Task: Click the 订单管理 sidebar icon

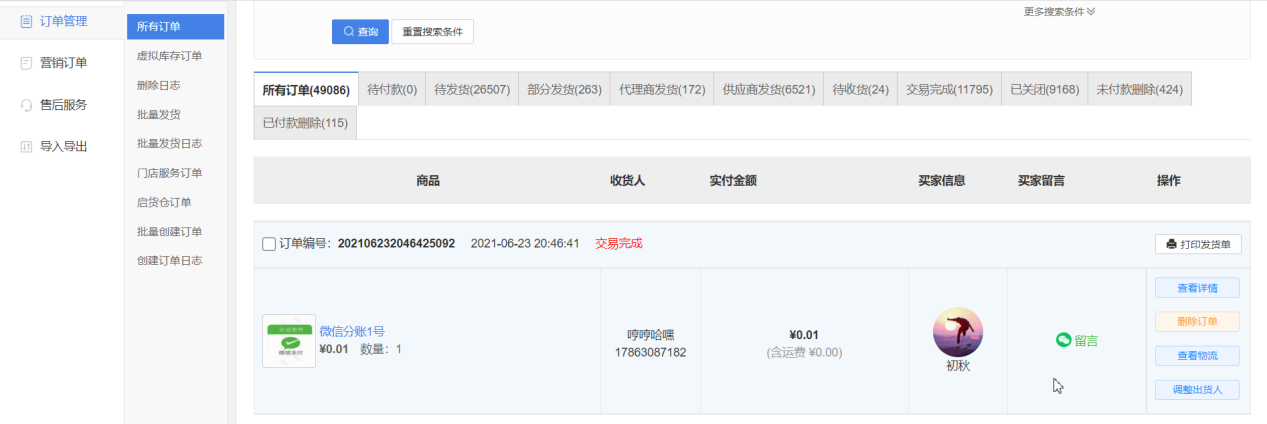Action: point(26,21)
